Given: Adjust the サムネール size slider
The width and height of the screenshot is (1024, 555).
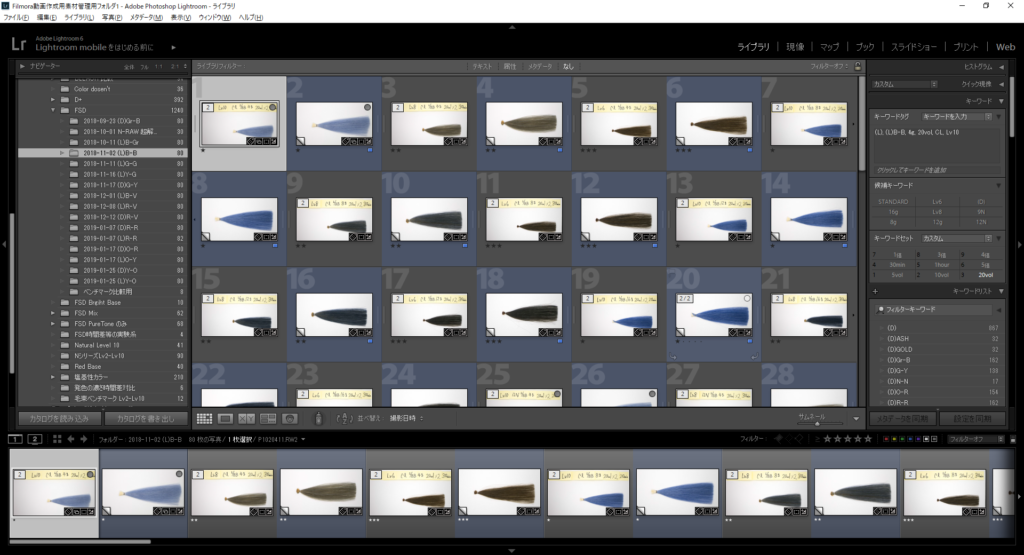Looking at the screenshot, I should pos(818,423).
